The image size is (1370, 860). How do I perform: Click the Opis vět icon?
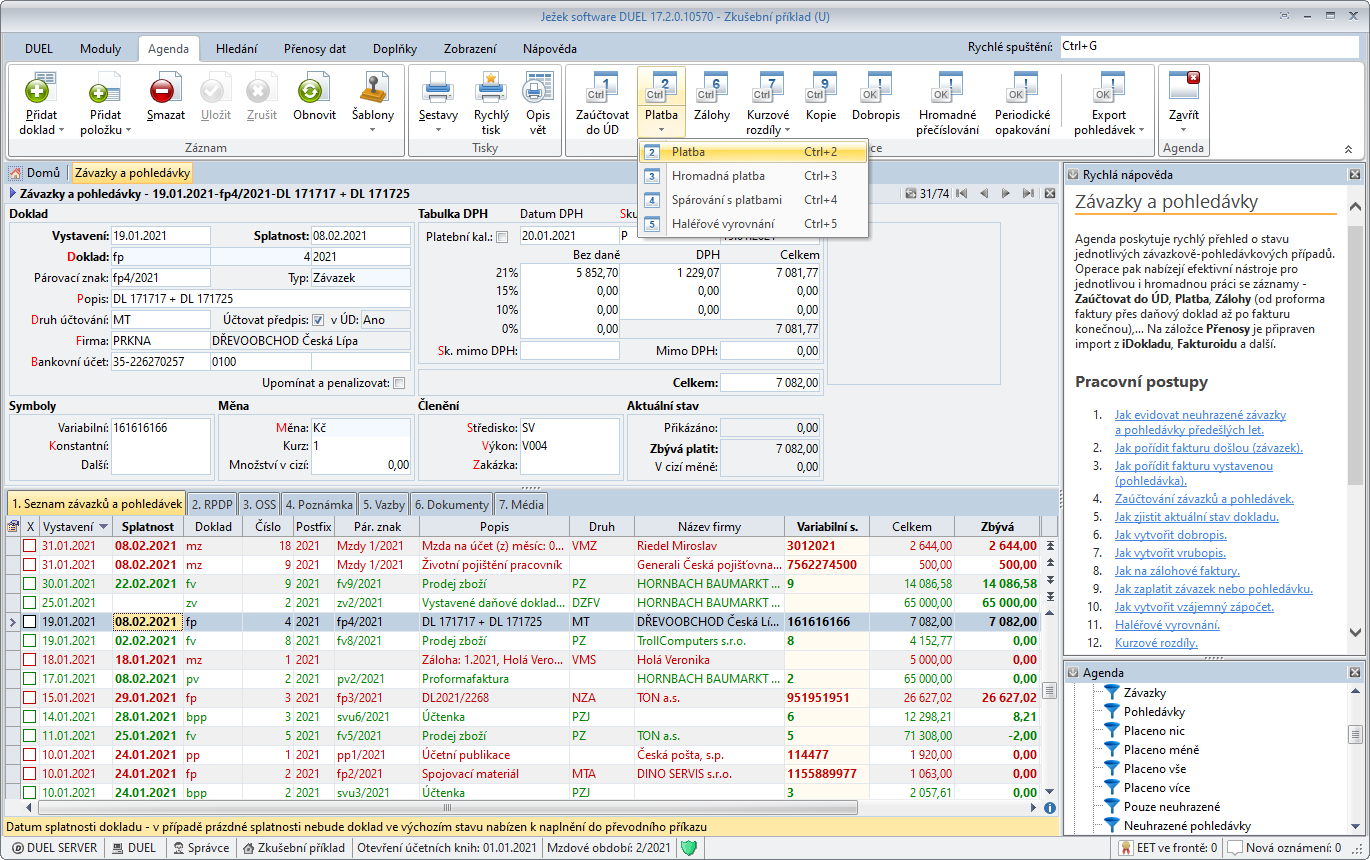[x=538, y=89]
